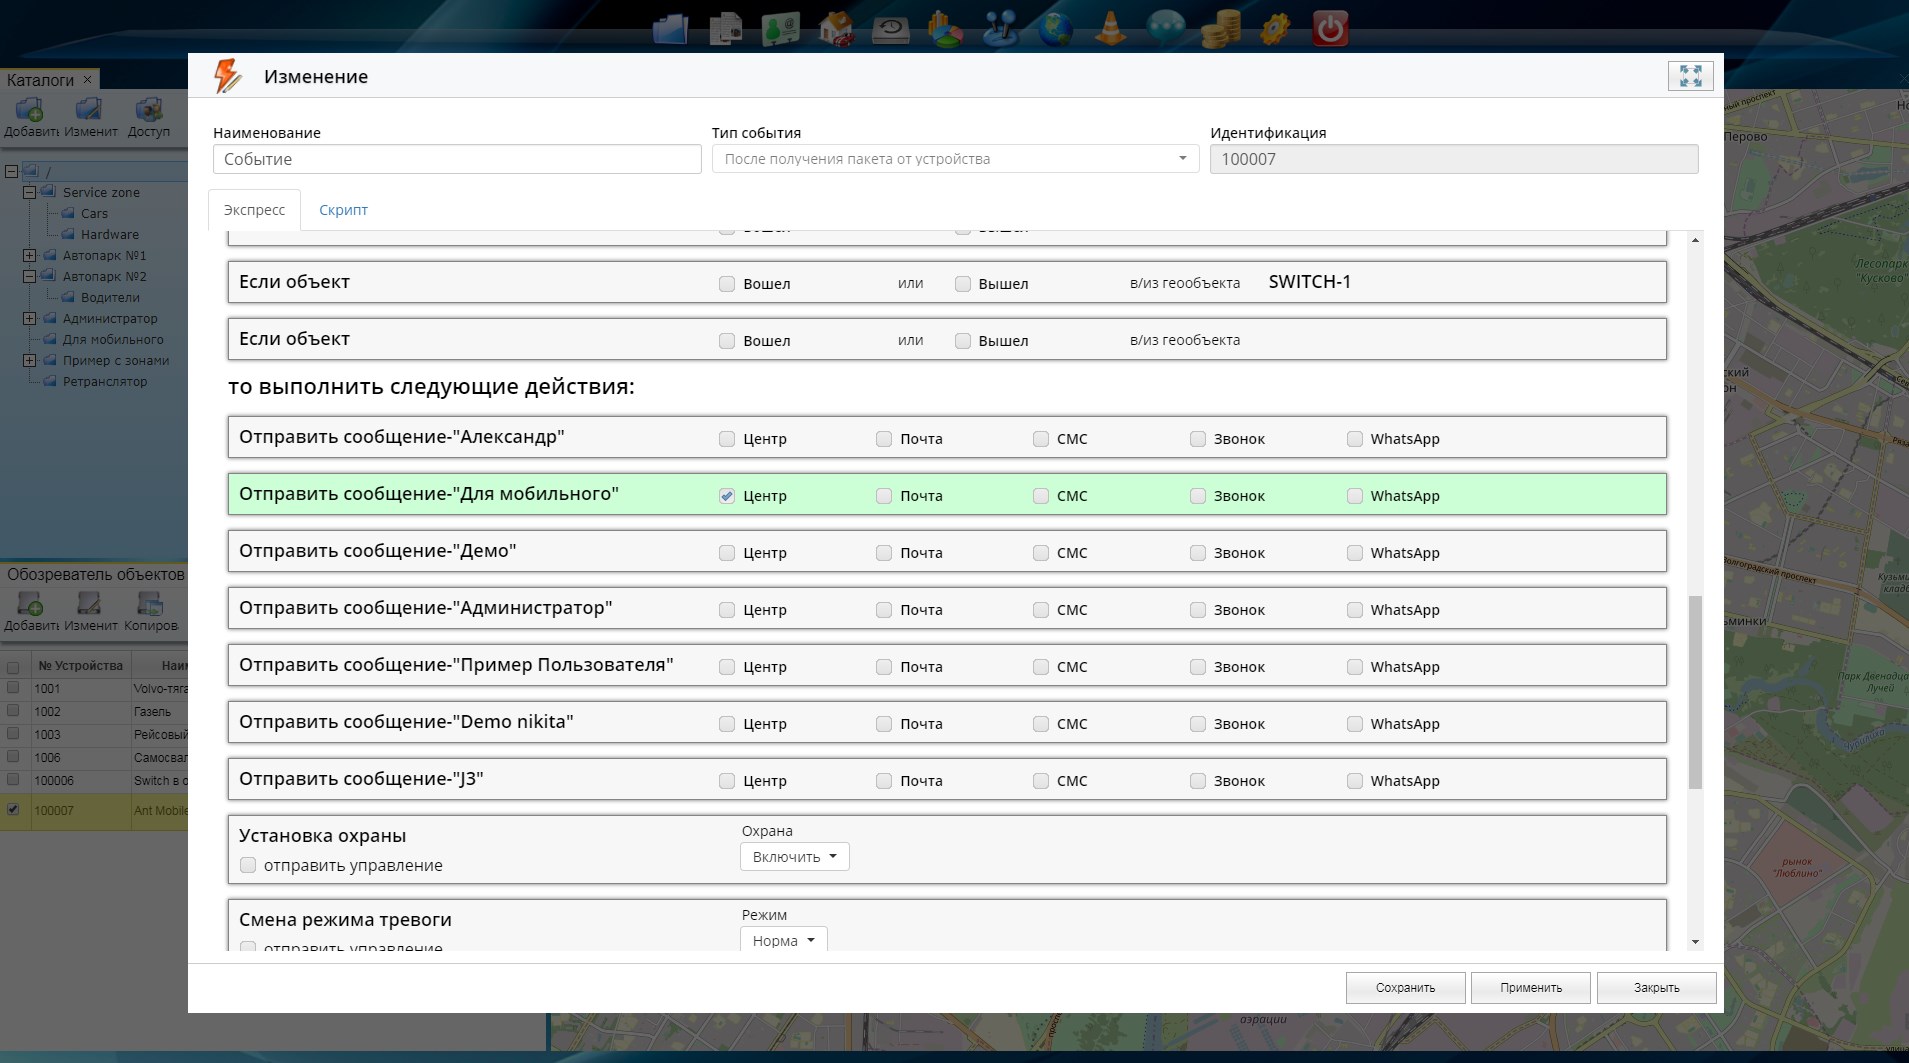Click the Копиров copy device icon

[x=150, y=603]
